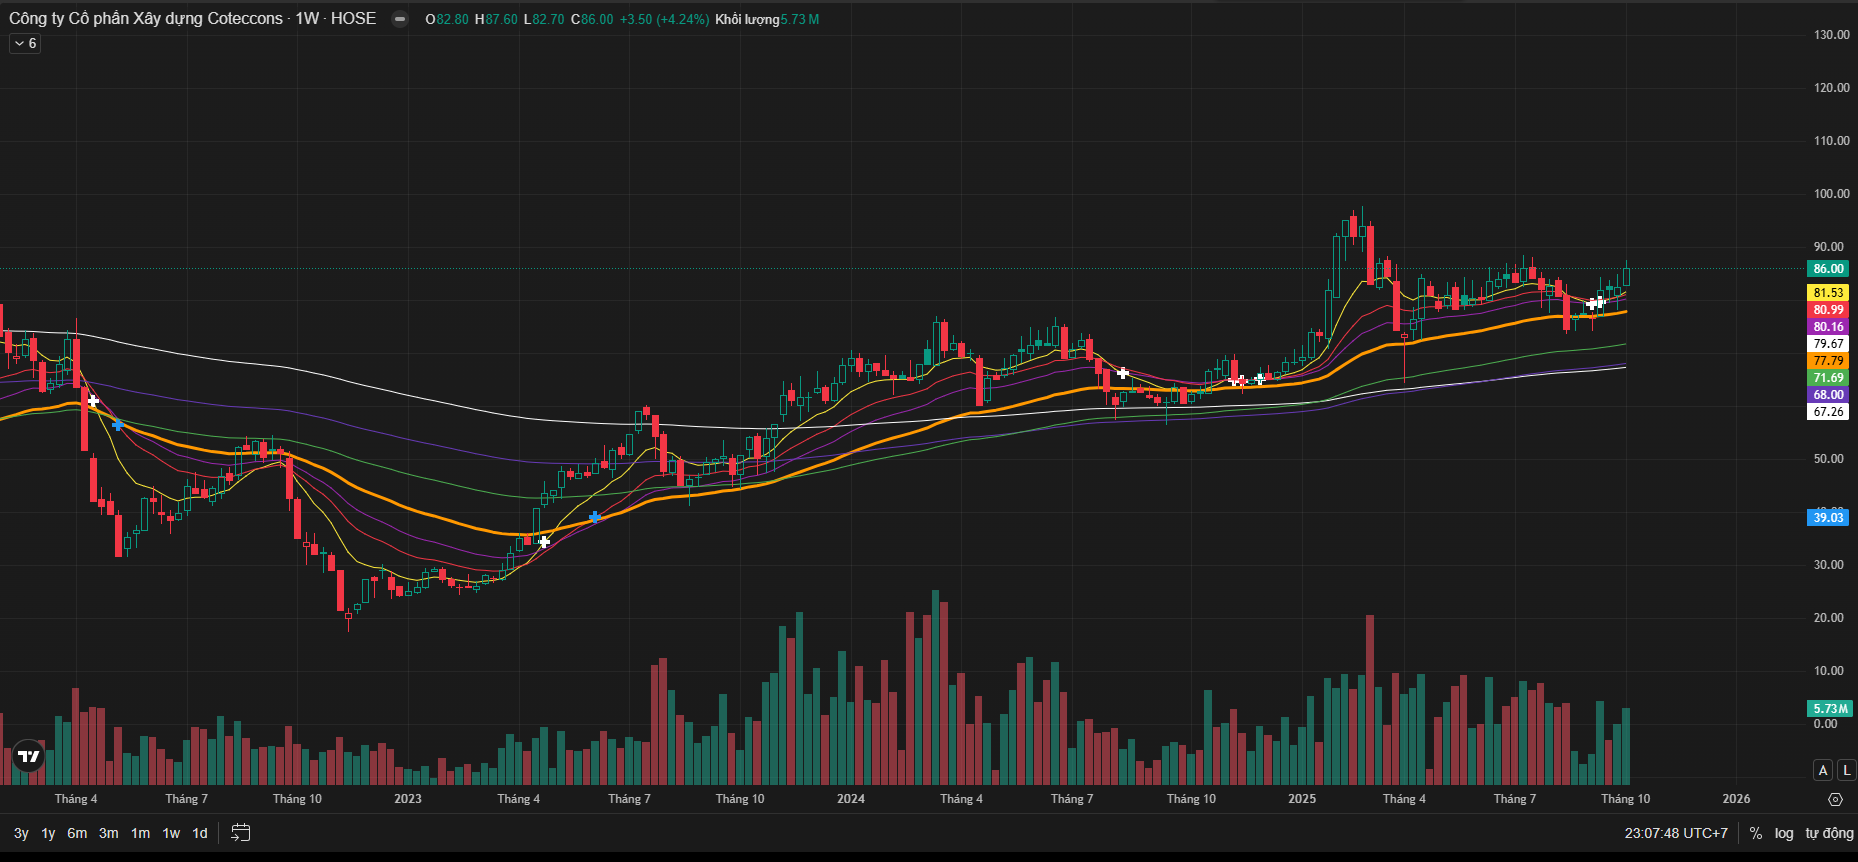Click blue cross marker near June 2023
Screen dimensions: 1858x862
coord(595,517)
